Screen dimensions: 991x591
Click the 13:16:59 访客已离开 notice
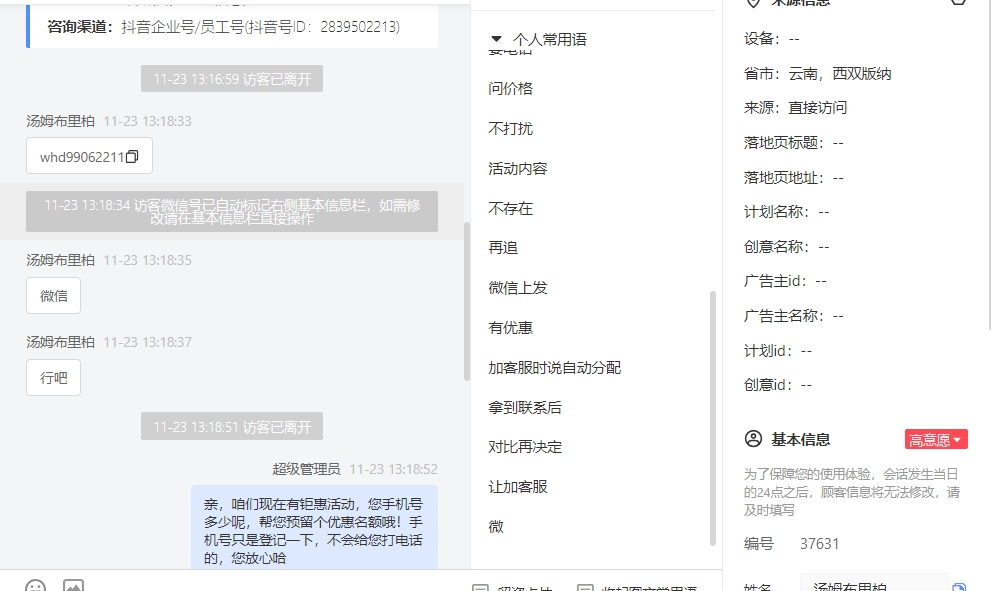click(232, 79)
